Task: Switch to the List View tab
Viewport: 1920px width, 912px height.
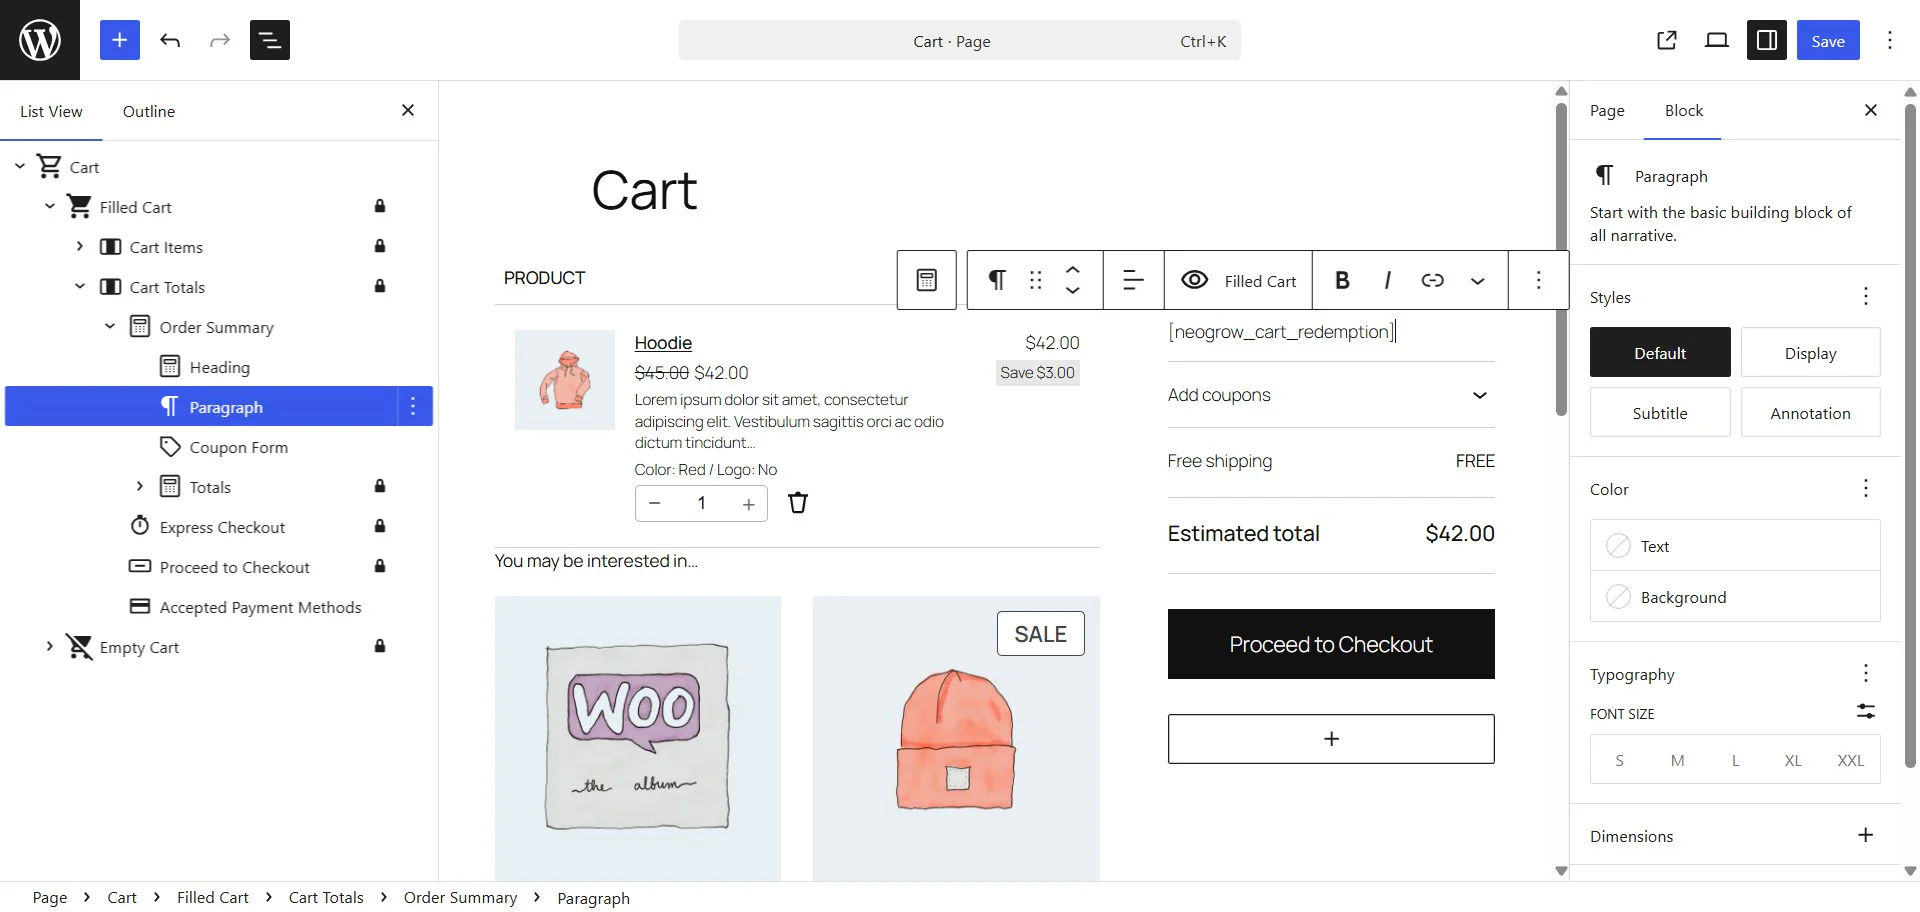Action: [51, 111]
